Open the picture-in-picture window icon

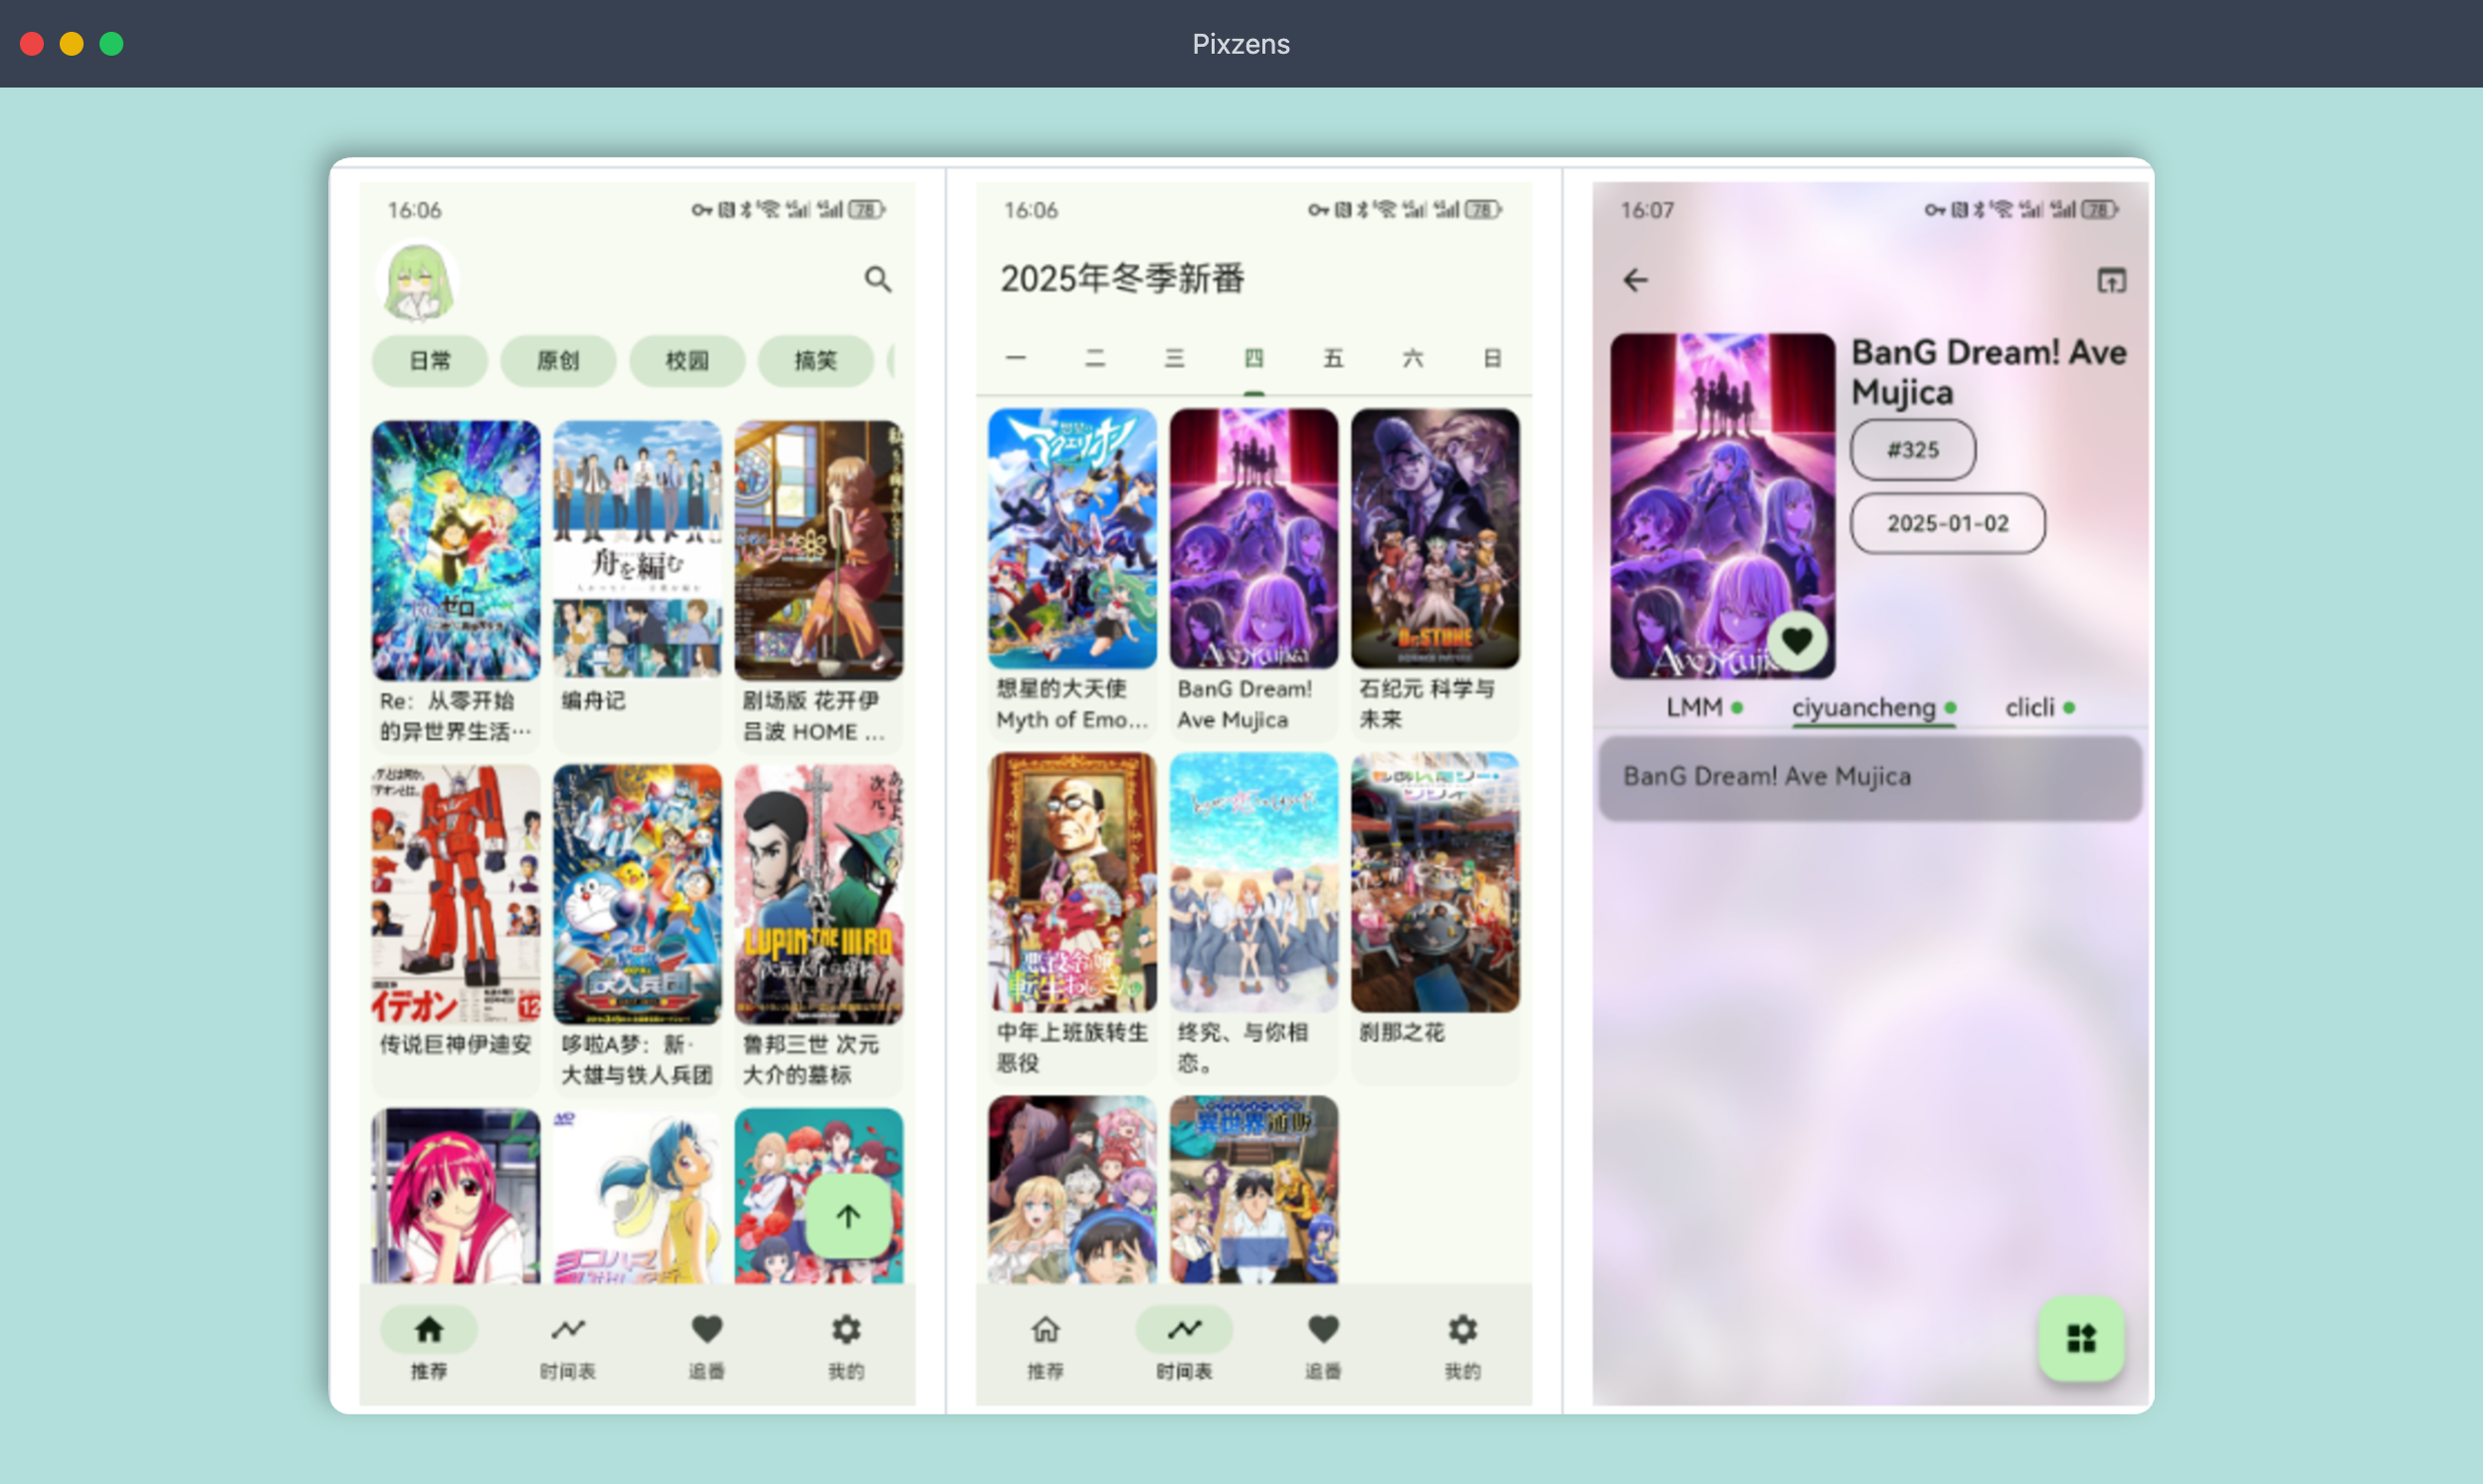click(2110, 280)
